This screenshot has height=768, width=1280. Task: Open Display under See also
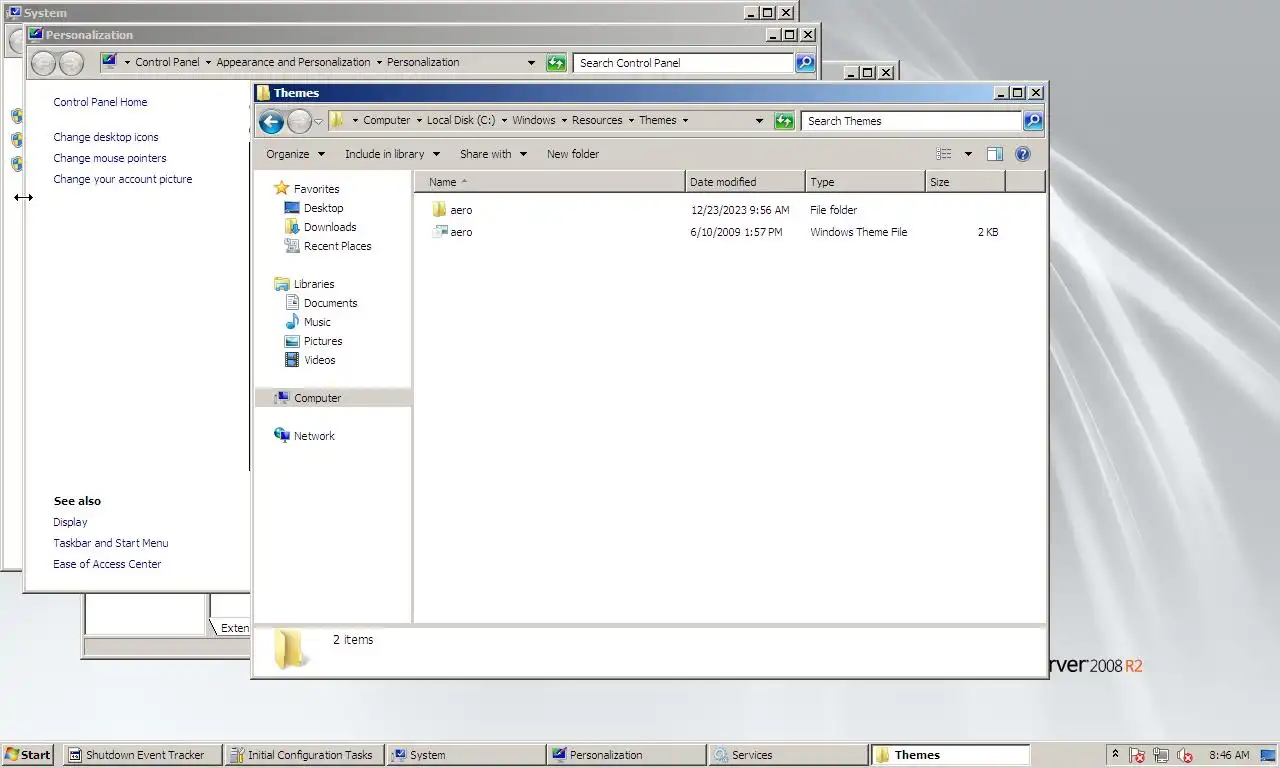click(x=70, y=522)
